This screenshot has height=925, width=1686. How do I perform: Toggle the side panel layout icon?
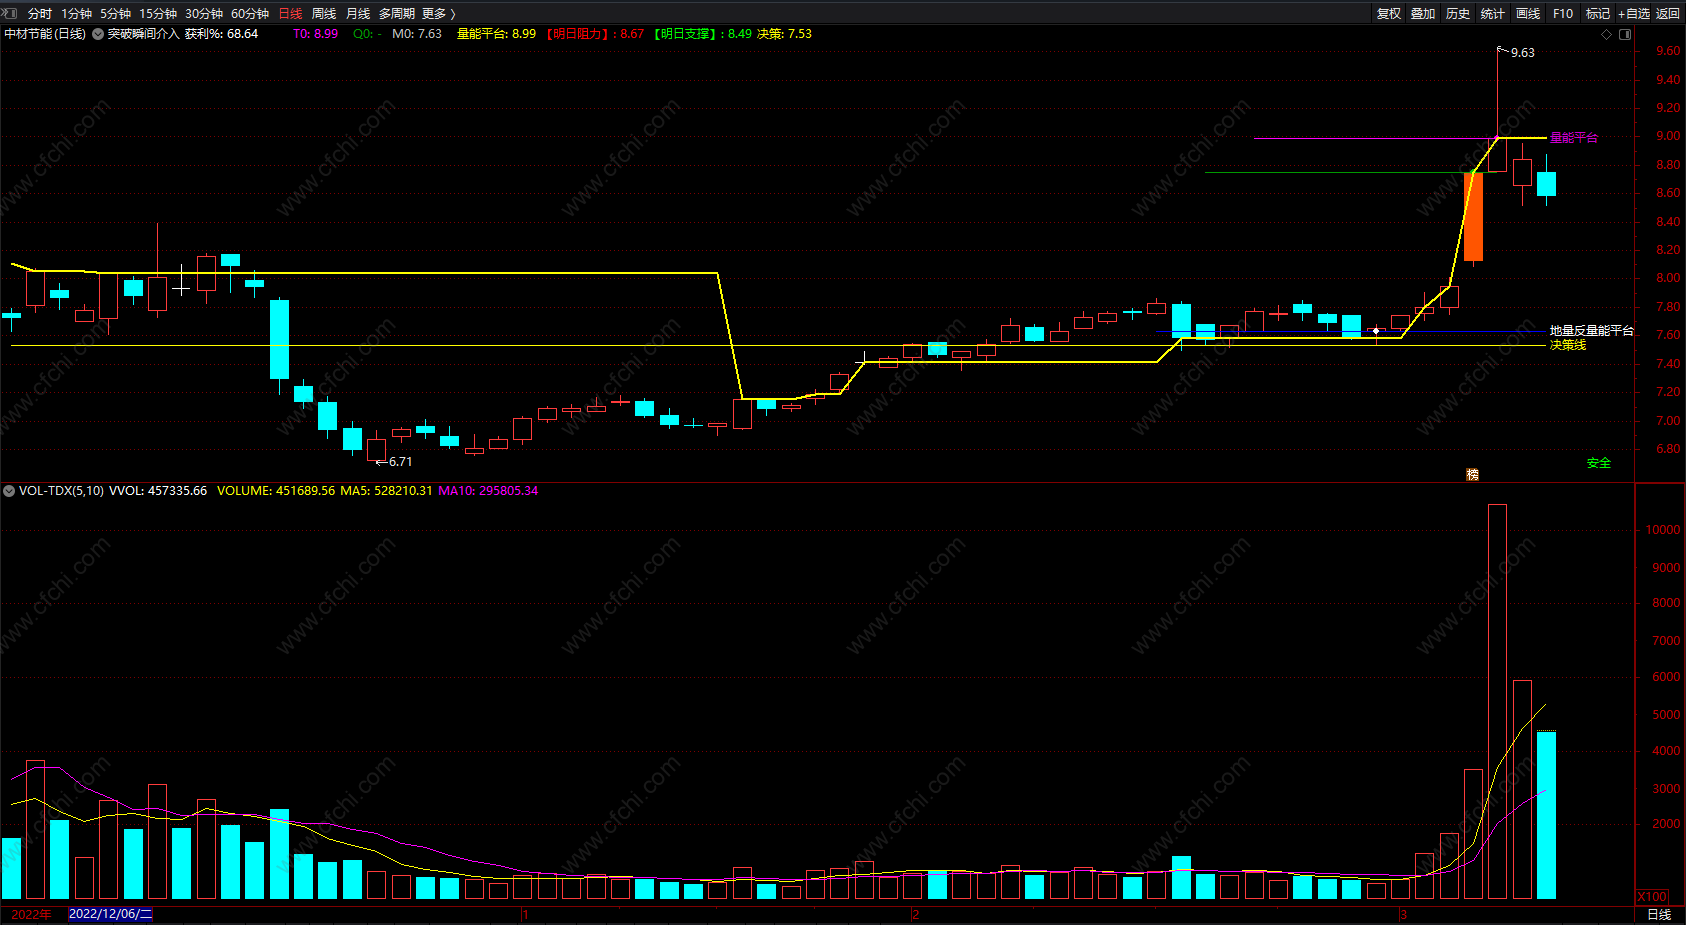tap(1625, 34)
